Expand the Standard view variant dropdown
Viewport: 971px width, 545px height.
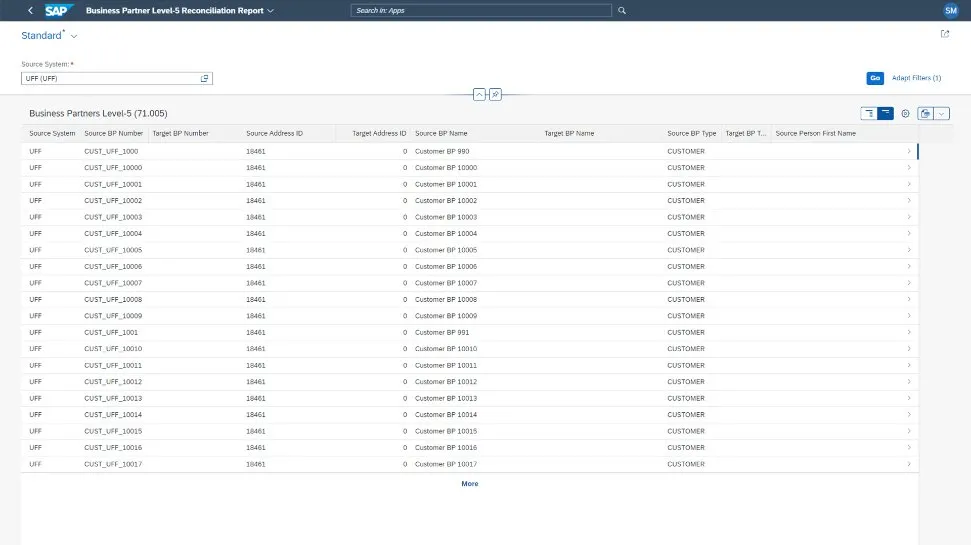point(74,36)
